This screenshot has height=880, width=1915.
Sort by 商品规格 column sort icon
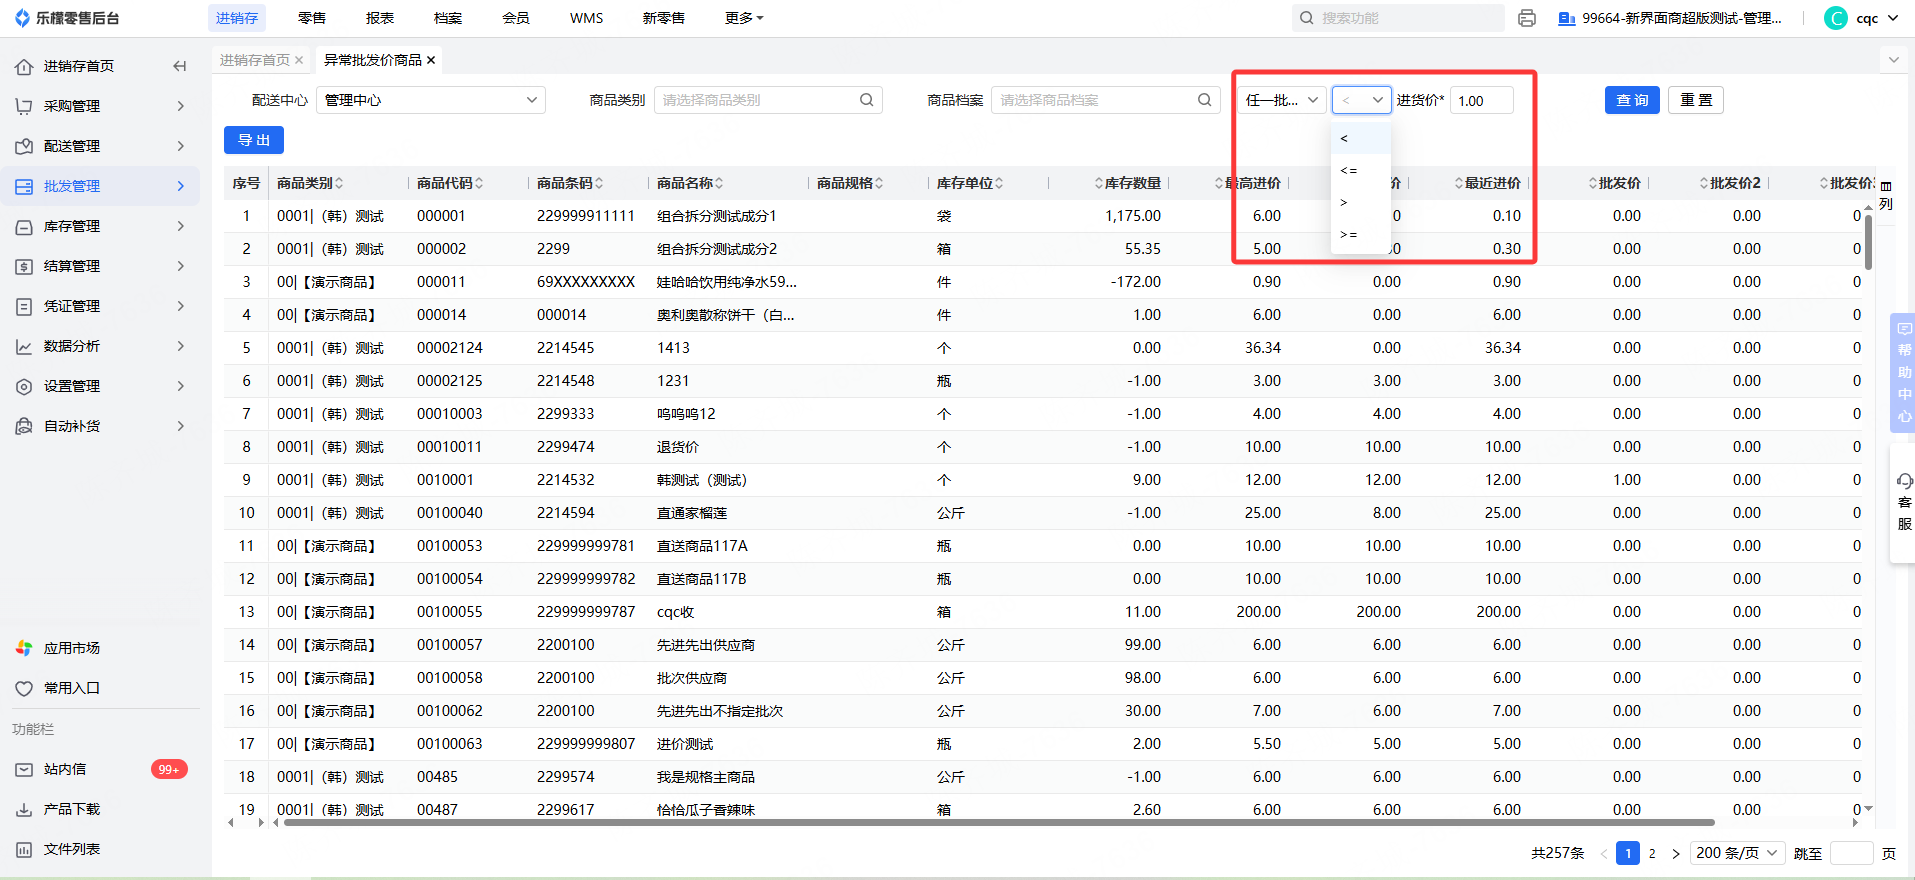tap(879, 183)
